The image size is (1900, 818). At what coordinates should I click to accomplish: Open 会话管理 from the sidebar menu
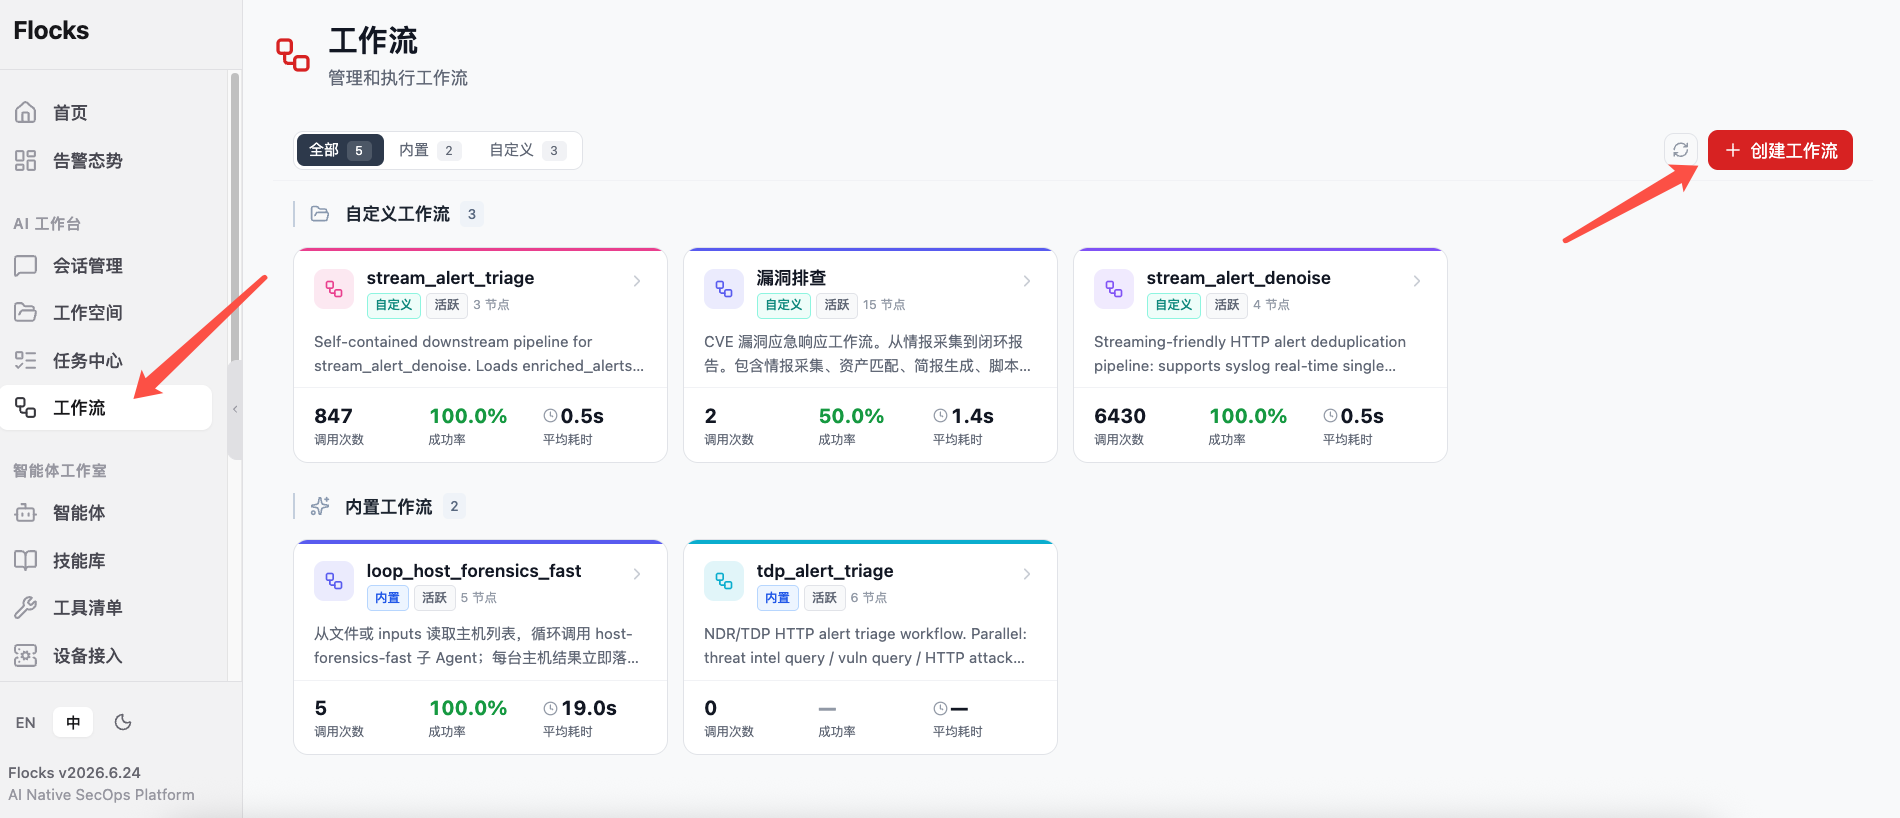[106, 265]
